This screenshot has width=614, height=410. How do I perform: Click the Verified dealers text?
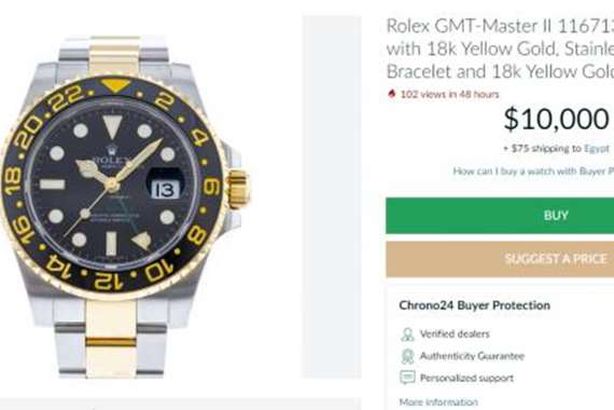(457, 334)
